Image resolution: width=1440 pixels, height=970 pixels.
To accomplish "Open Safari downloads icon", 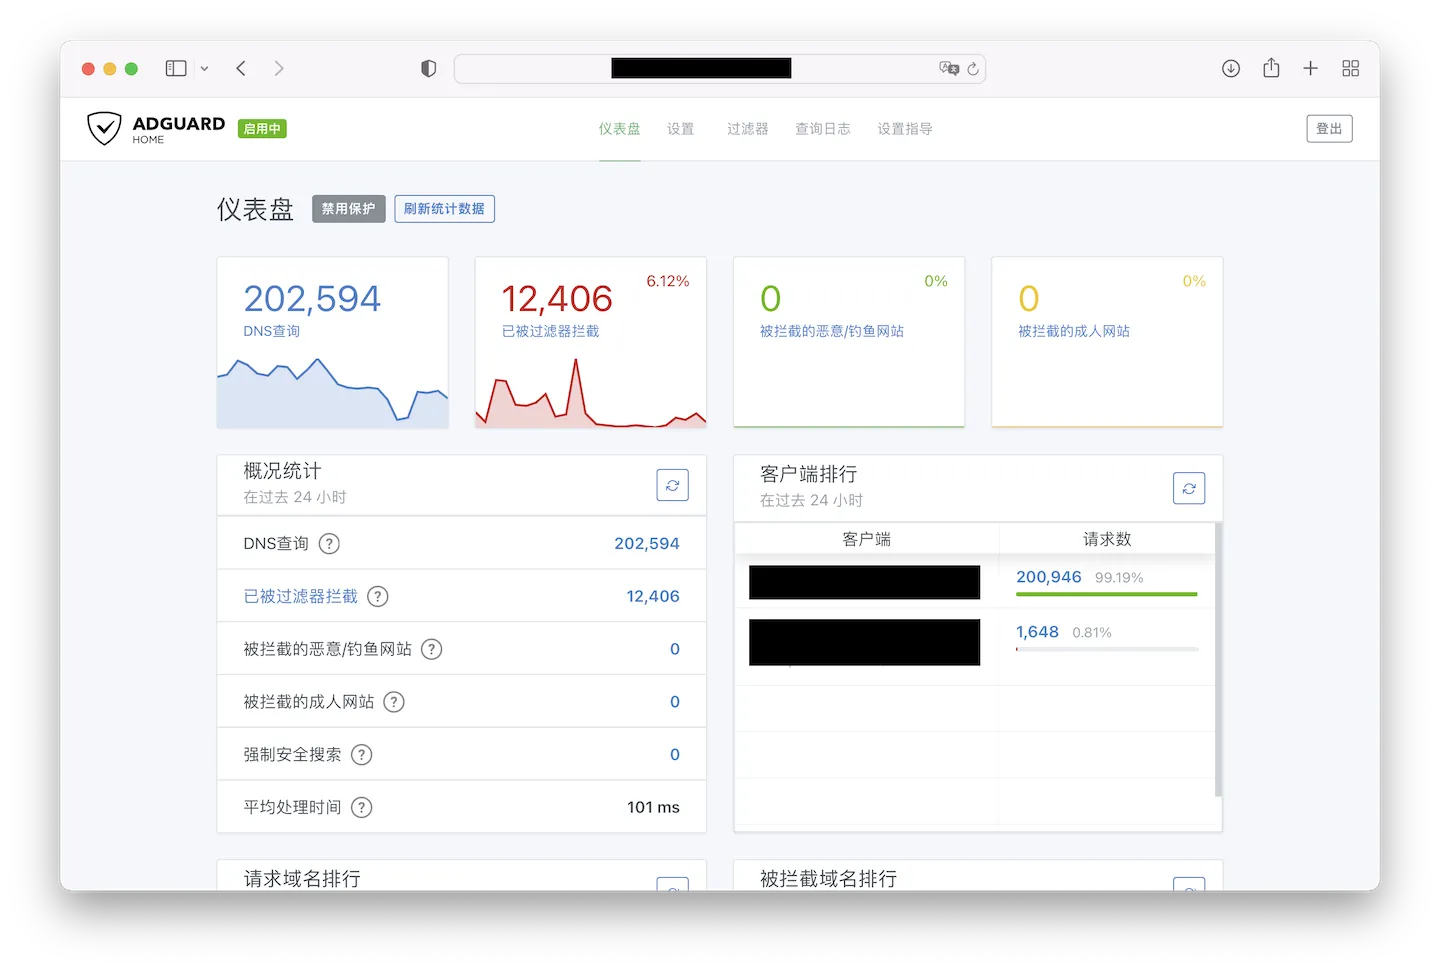I will coord(1231,68).
